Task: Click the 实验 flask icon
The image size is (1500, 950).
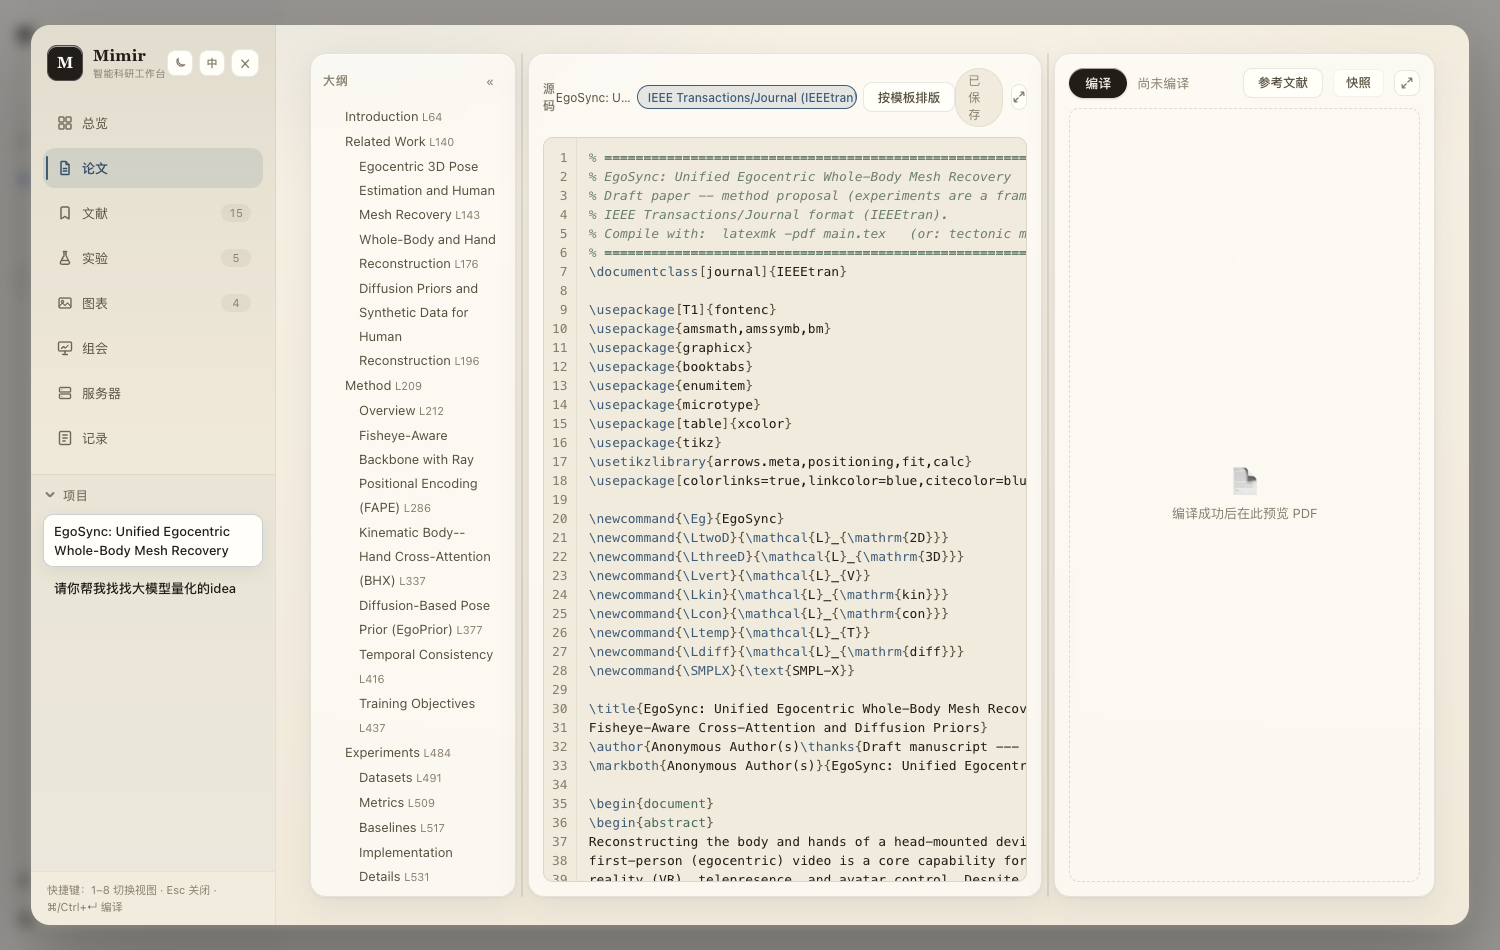Action: [x=65, y=258]
